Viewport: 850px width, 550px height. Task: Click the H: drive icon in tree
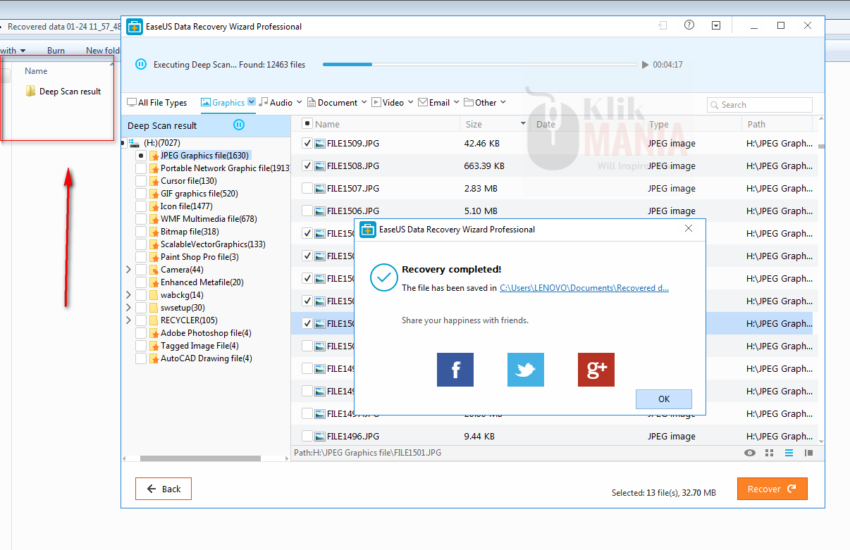(x=134, y=143)
